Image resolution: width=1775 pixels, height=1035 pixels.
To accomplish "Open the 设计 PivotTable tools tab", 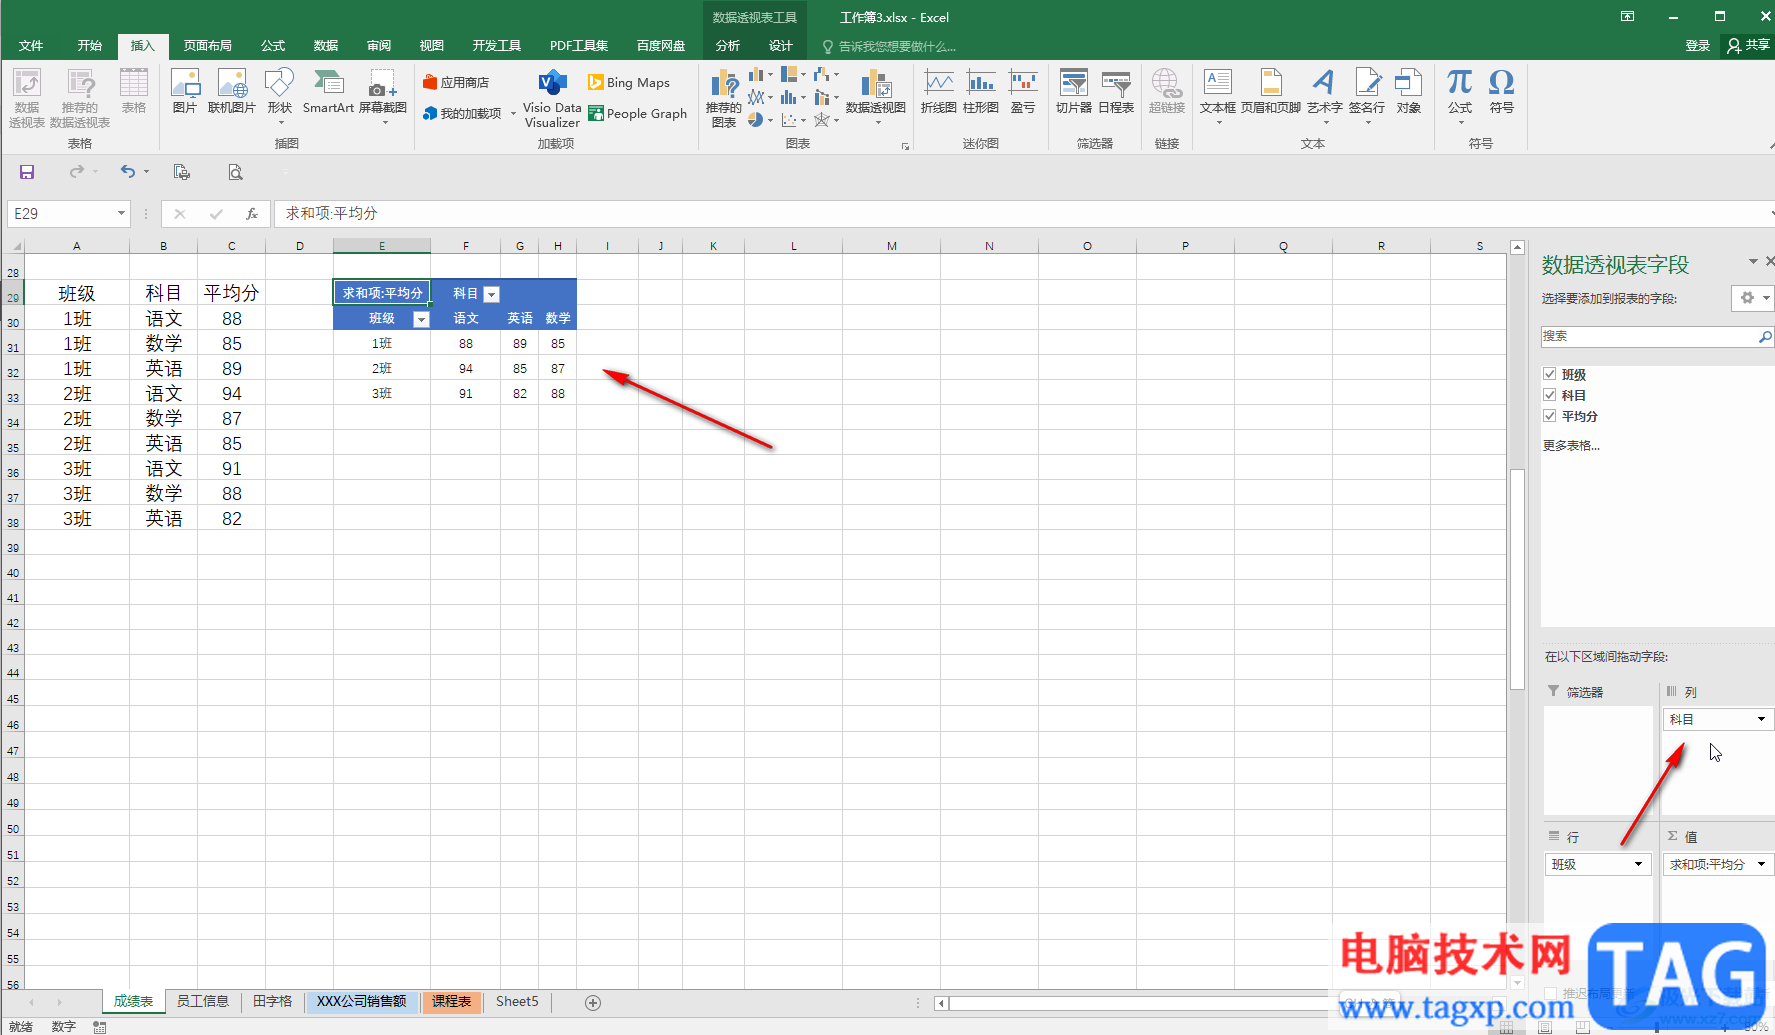I will pos(781,46).
